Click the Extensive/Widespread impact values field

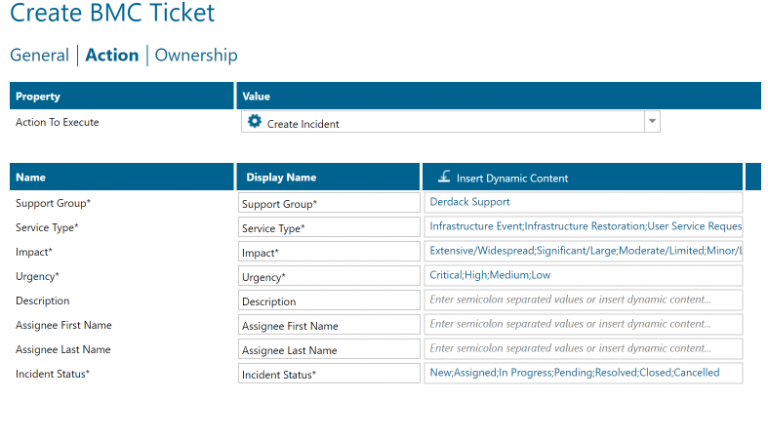coord(583,251)
